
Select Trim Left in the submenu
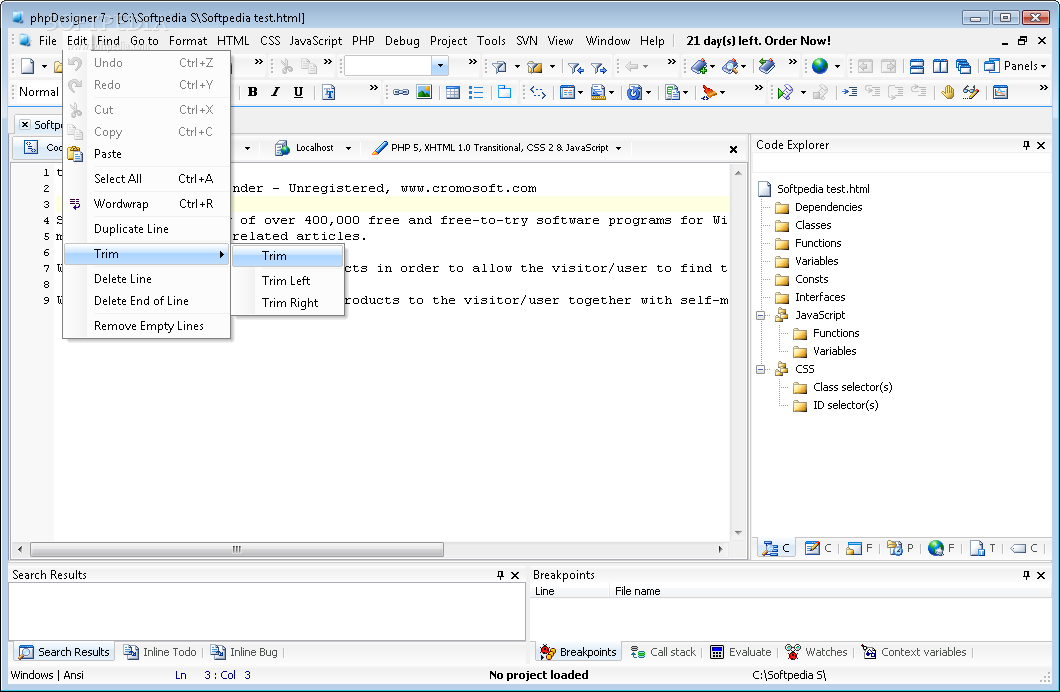[287, 280]
